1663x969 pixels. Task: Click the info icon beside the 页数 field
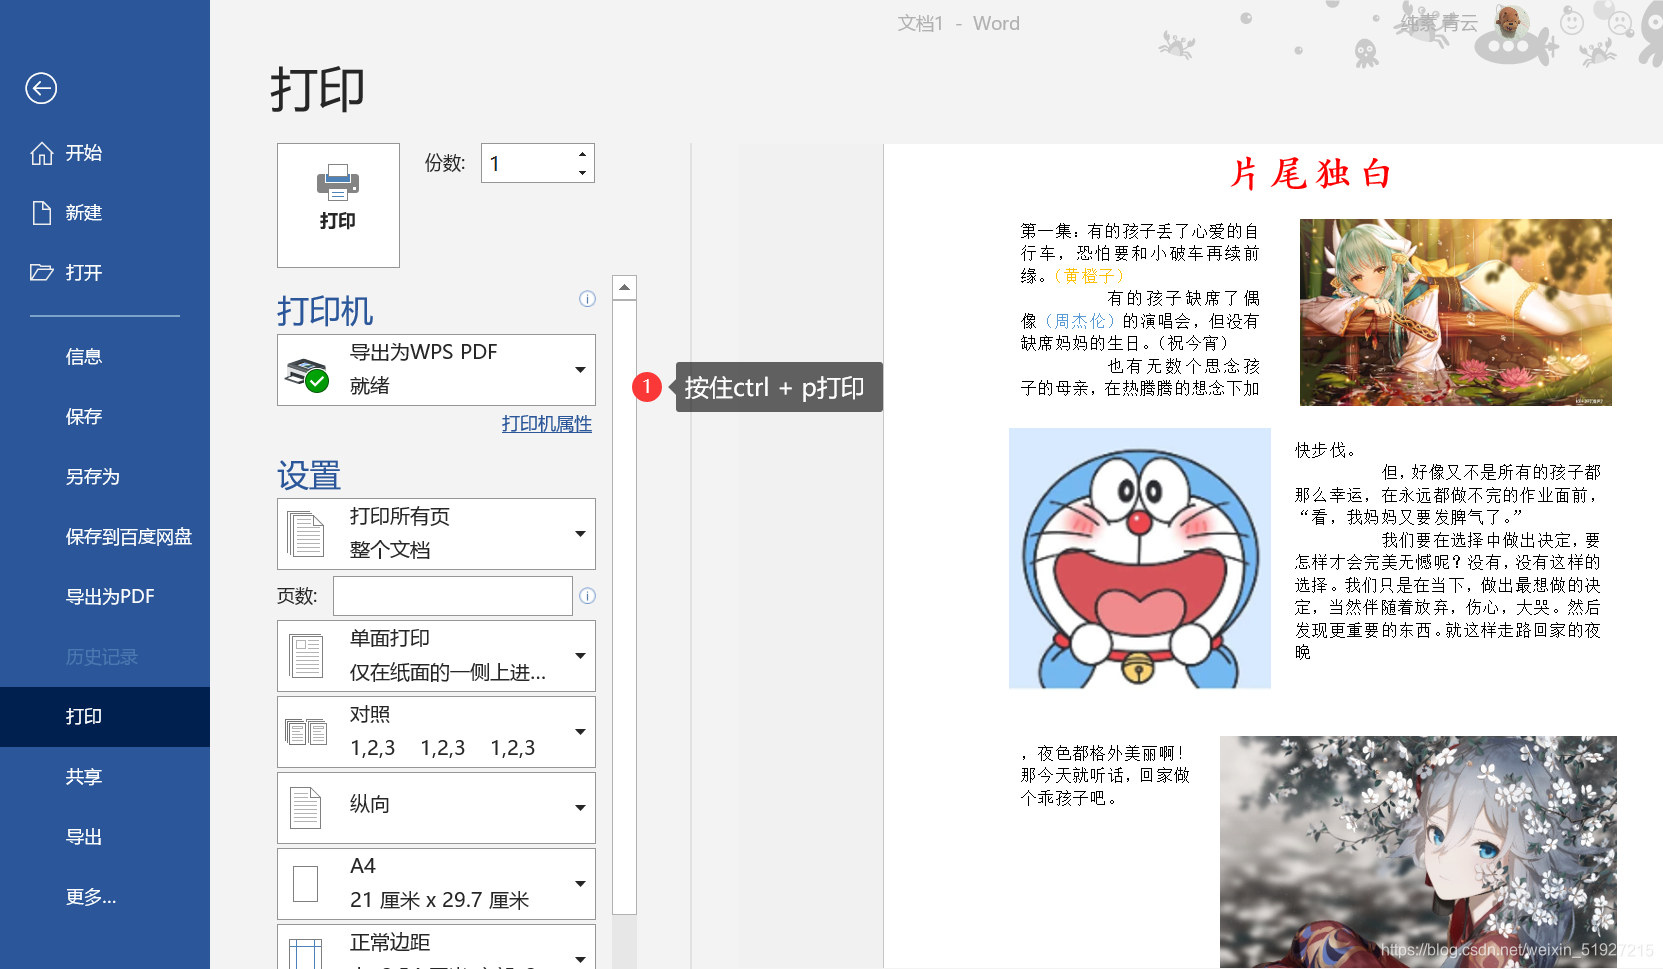[x=588, y=596]
